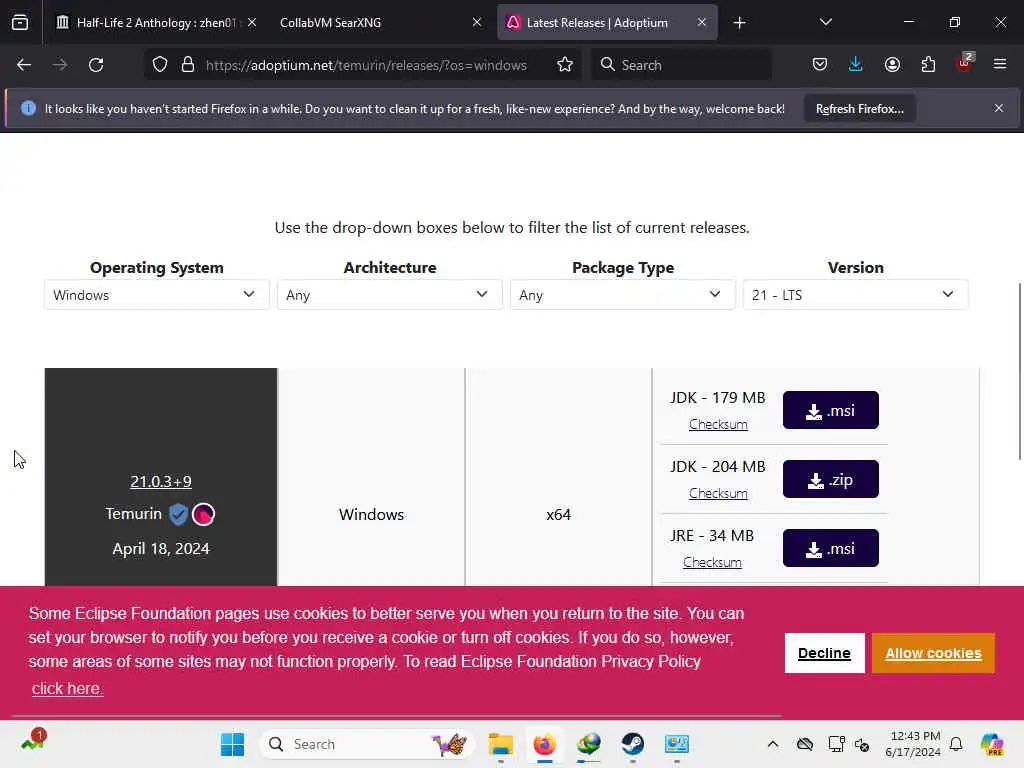Open Checksum for JDK 179 MB

tap(718, 424)
